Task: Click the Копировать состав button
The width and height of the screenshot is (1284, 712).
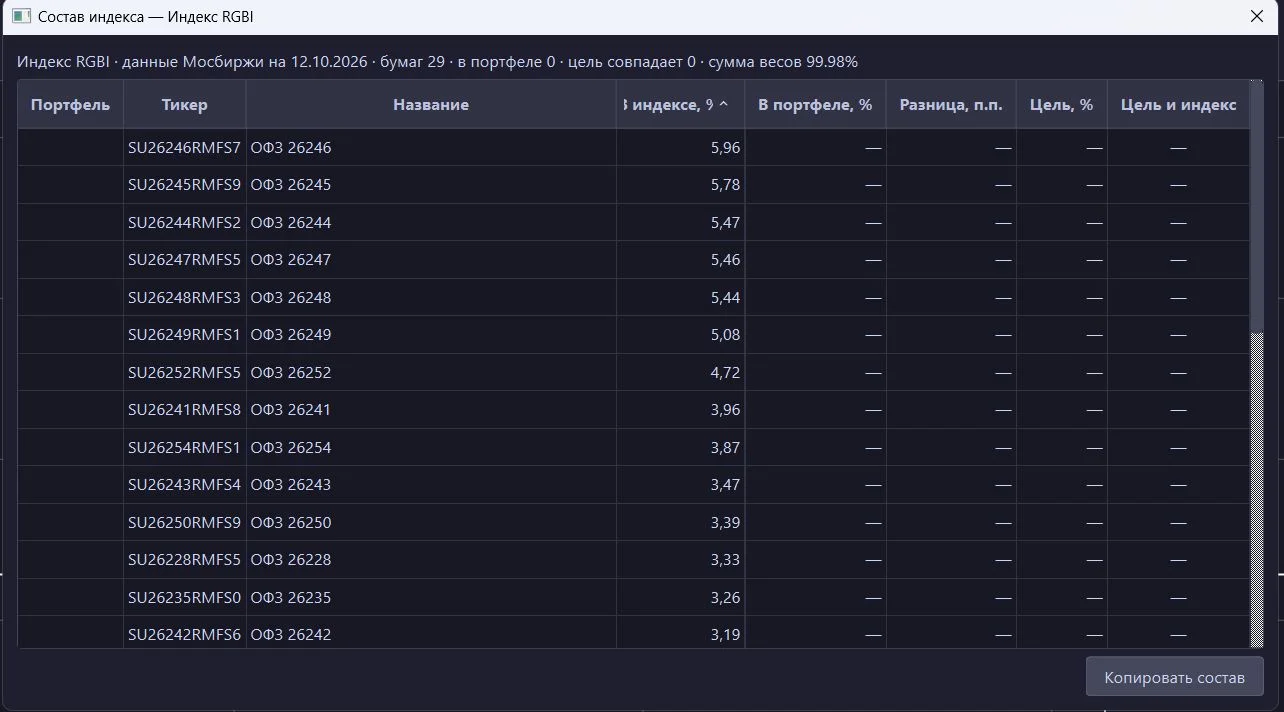Action: pyautogui.click(x=1174, y=677)
